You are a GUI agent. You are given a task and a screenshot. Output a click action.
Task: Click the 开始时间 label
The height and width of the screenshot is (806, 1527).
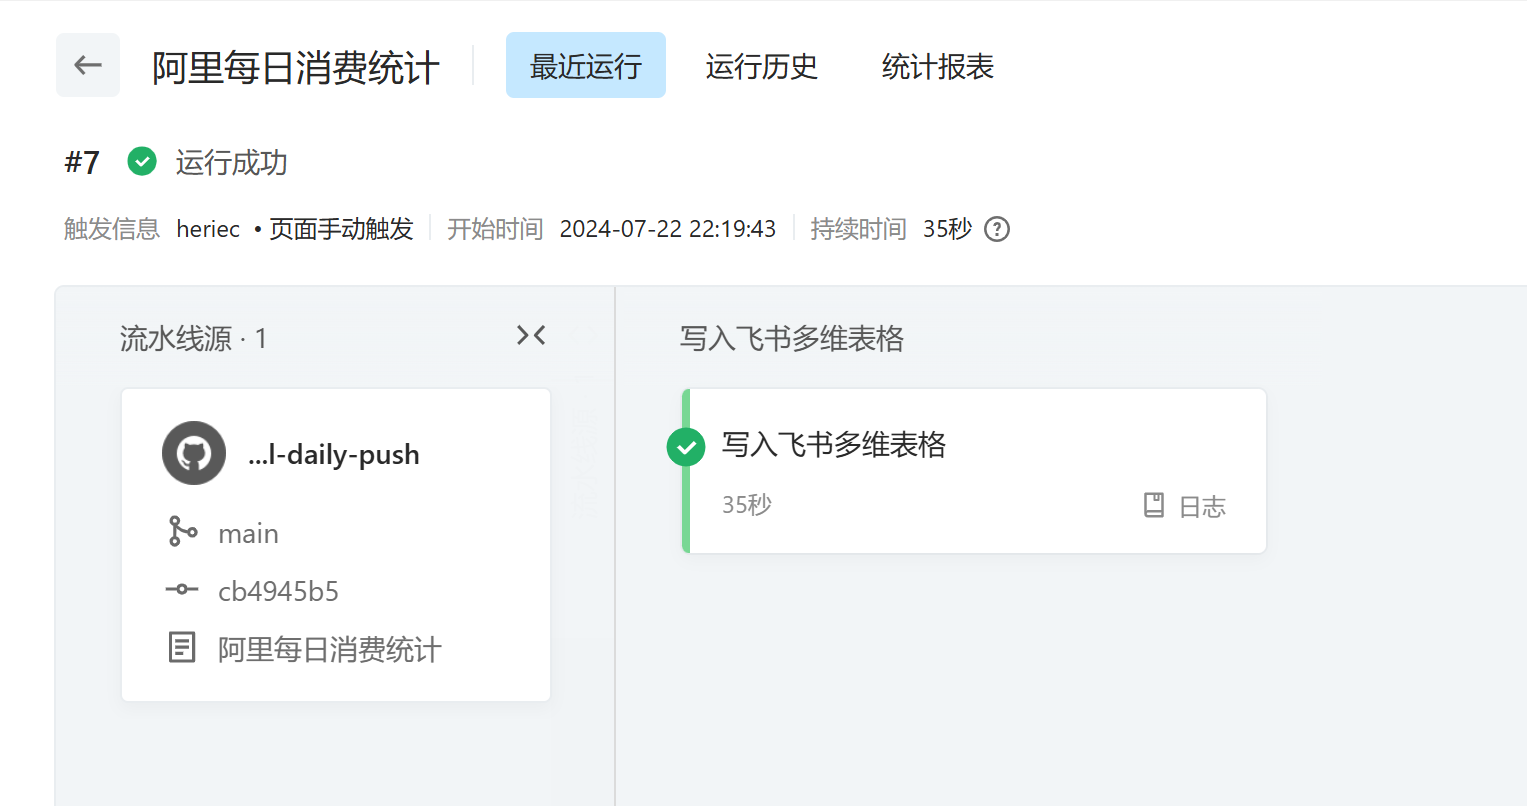(x=495, y=229)
